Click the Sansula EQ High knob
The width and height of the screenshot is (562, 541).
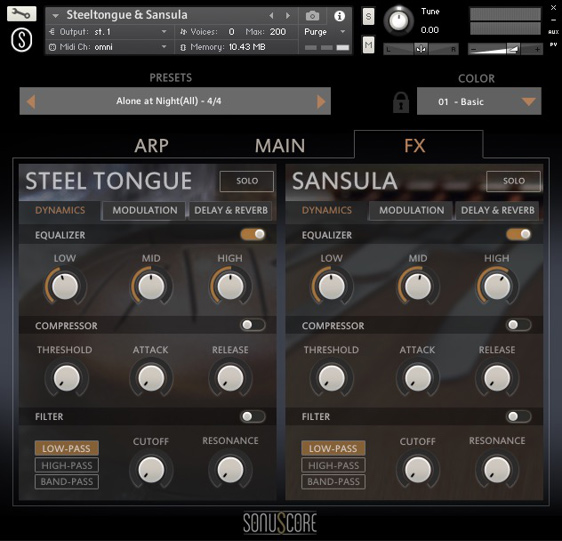[497, 286]
